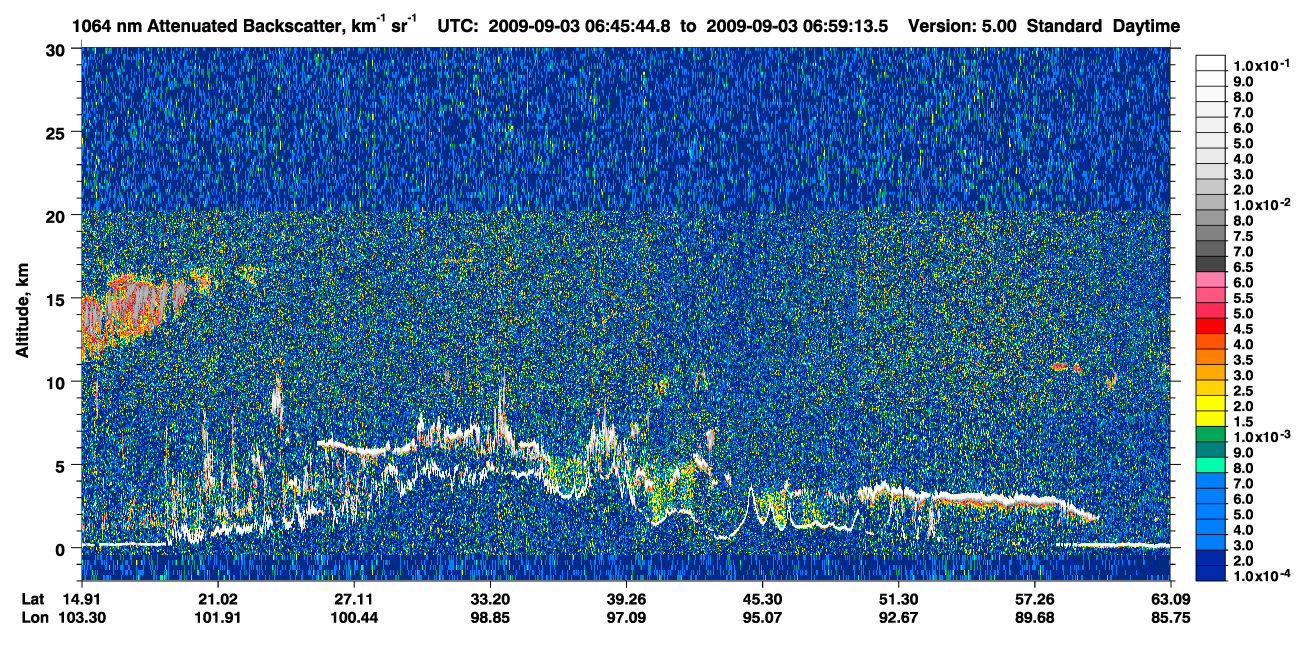Click the 'Altitude, km' axis label
This screenshot has height=667, width=1300.
point(20,313)
